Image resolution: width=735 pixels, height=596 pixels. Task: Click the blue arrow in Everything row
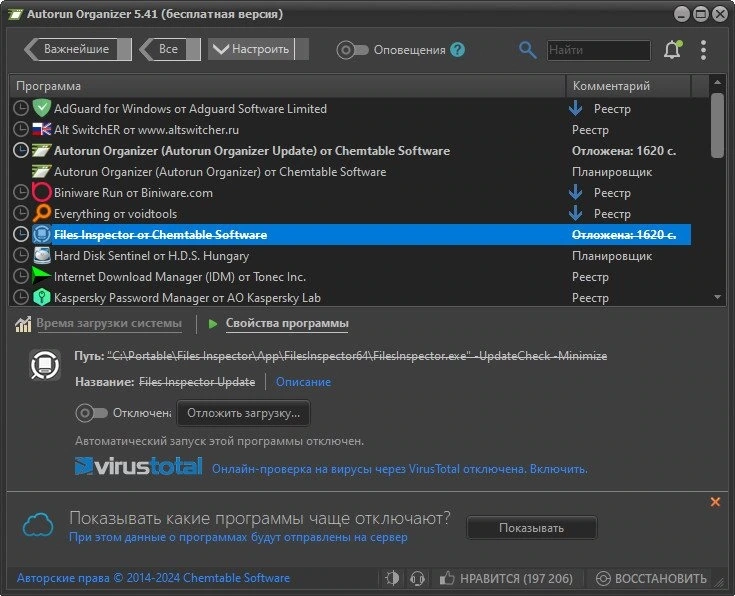coord(576,213)
